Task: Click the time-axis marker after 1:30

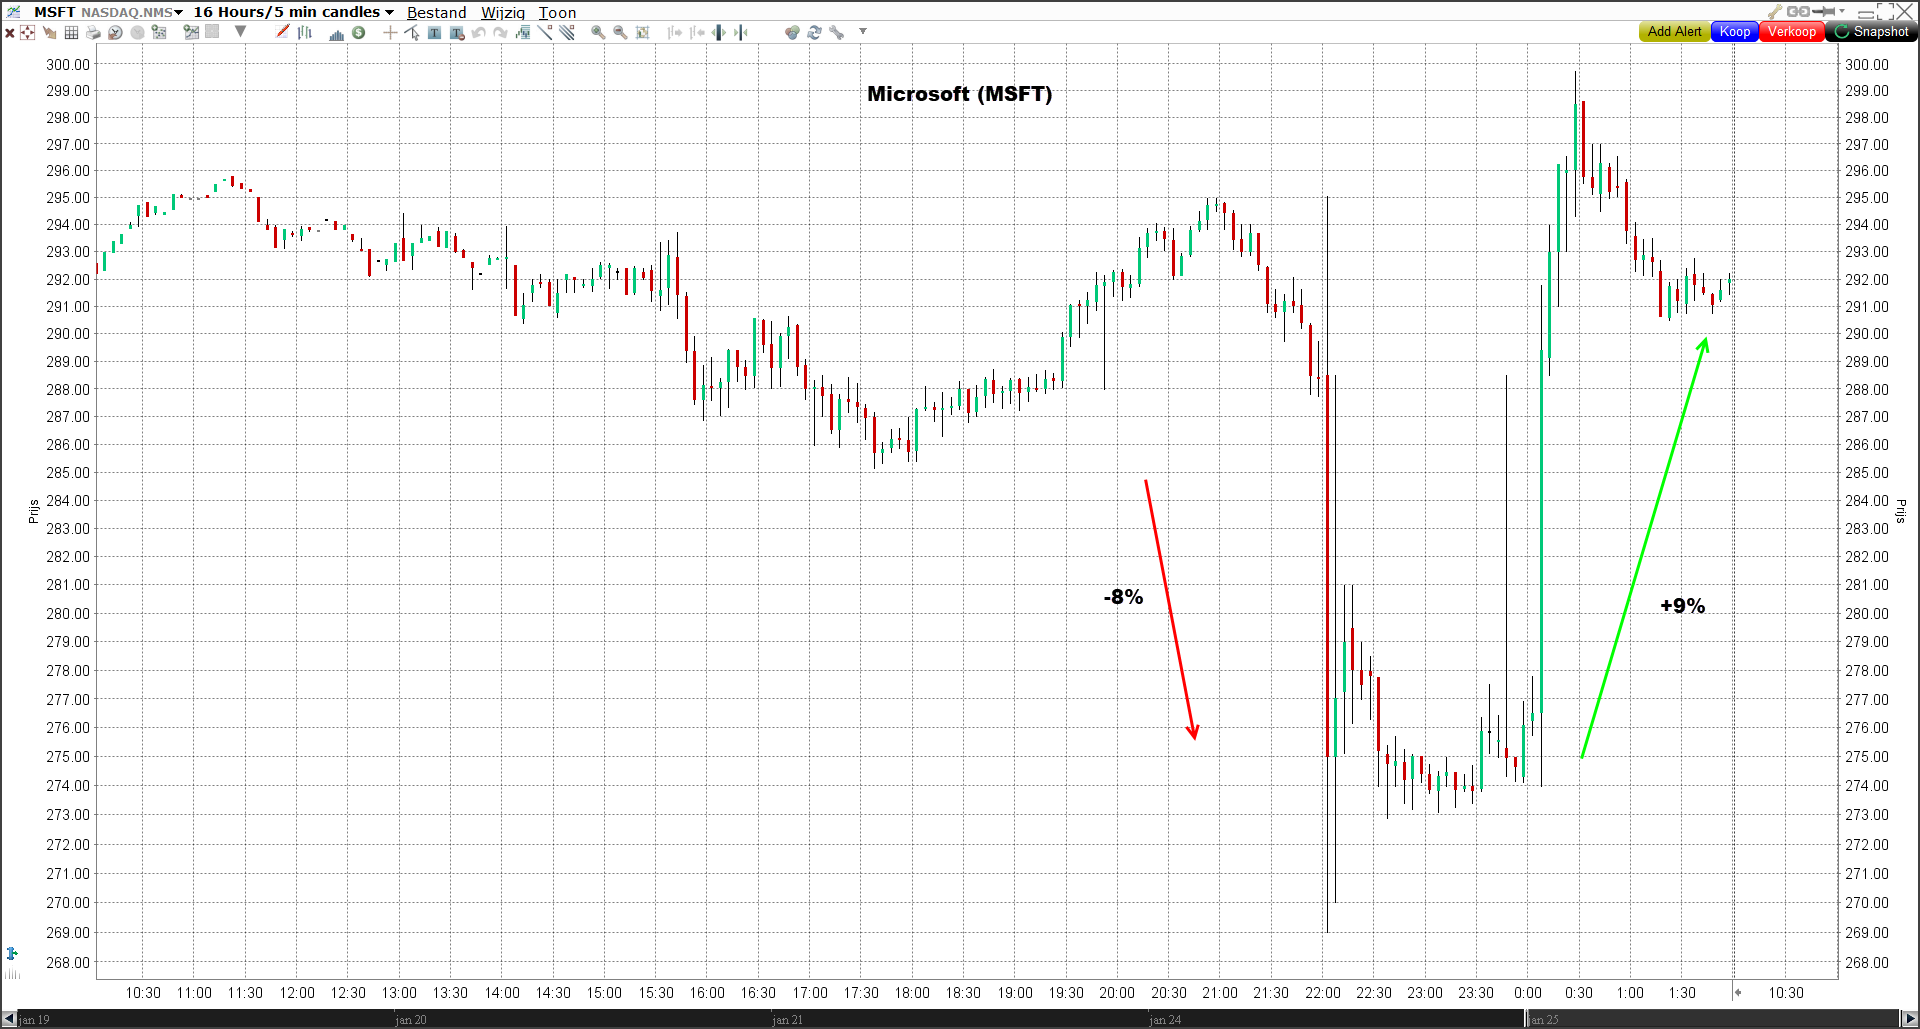Action: [1737, 992]
